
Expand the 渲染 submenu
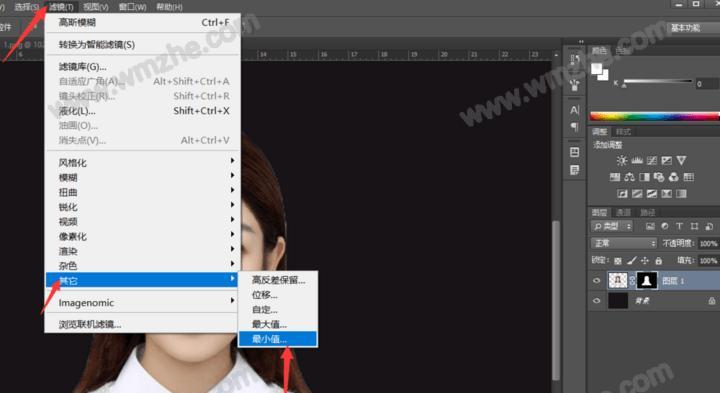[142, 251]
